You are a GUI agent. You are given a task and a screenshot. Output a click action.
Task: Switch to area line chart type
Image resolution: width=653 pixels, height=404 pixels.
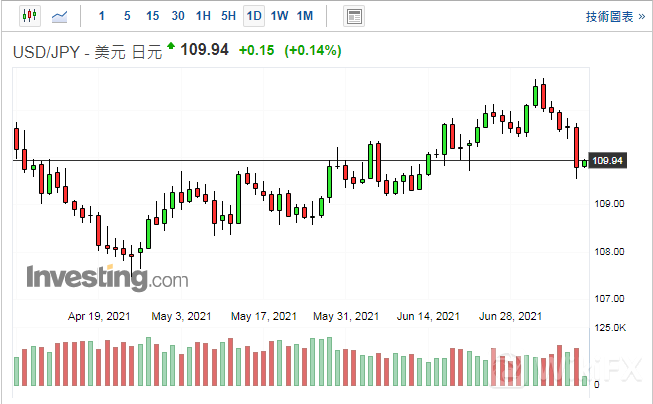click(x=61, y=16)
